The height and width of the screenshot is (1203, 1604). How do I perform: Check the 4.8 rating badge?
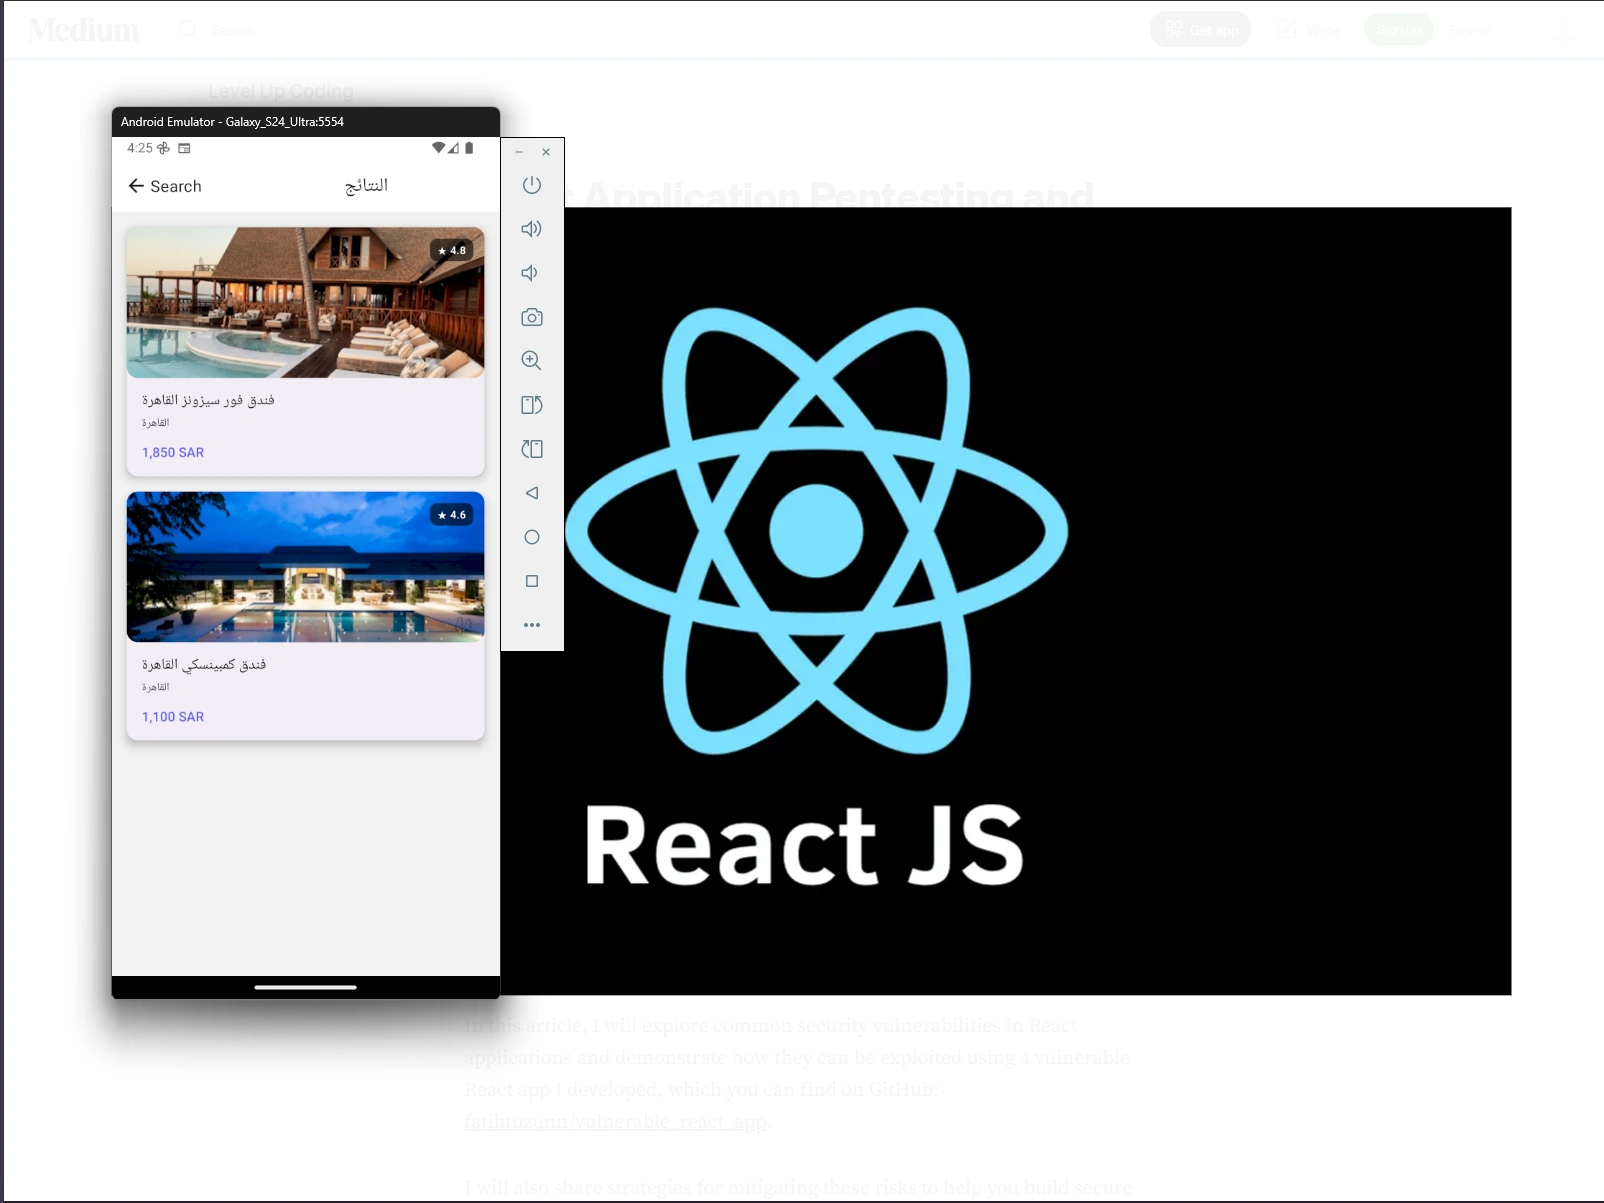click(451, 250)
